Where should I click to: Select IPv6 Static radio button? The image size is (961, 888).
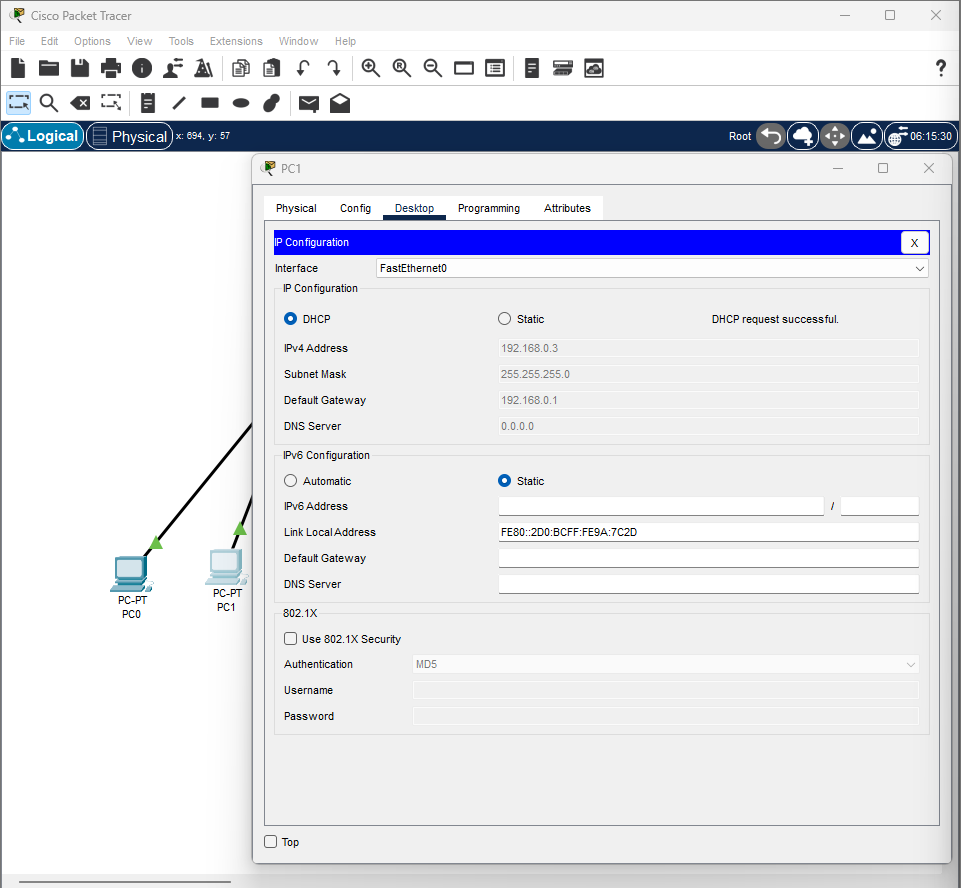[504, 481]
